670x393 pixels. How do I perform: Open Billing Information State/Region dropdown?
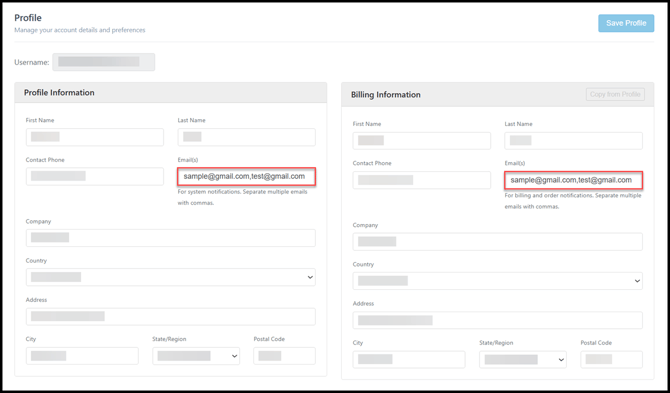[523, 360]
